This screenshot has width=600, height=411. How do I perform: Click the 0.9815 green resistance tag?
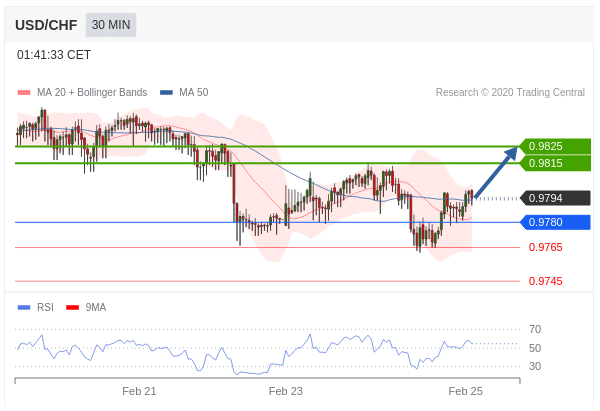(555, 163)
